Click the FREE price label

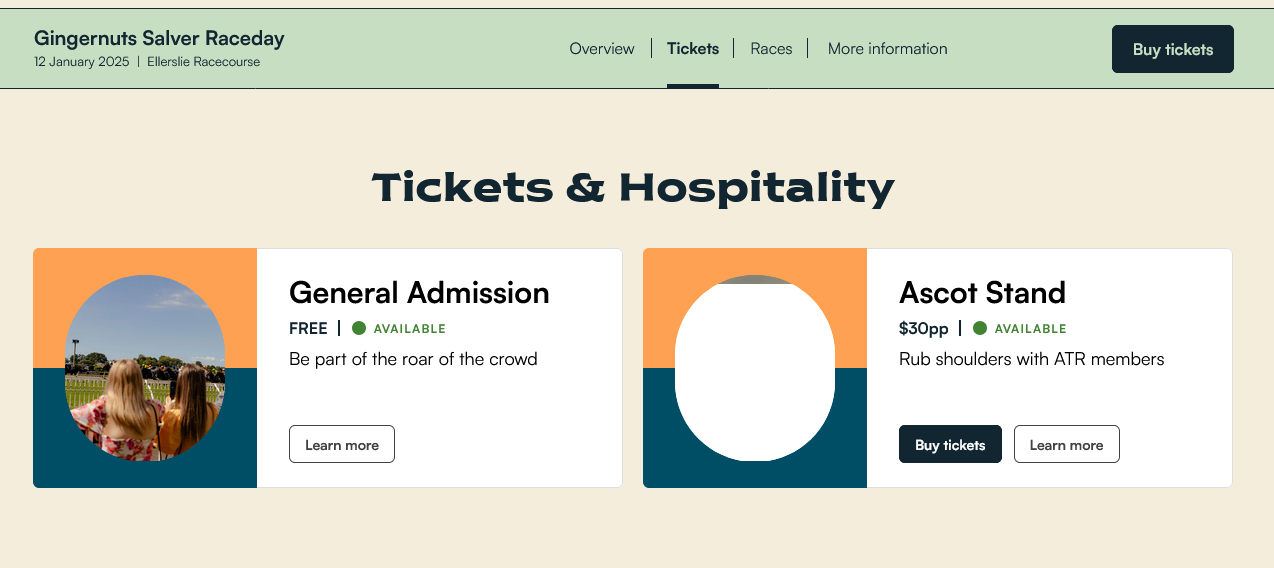tap(308, 328)
